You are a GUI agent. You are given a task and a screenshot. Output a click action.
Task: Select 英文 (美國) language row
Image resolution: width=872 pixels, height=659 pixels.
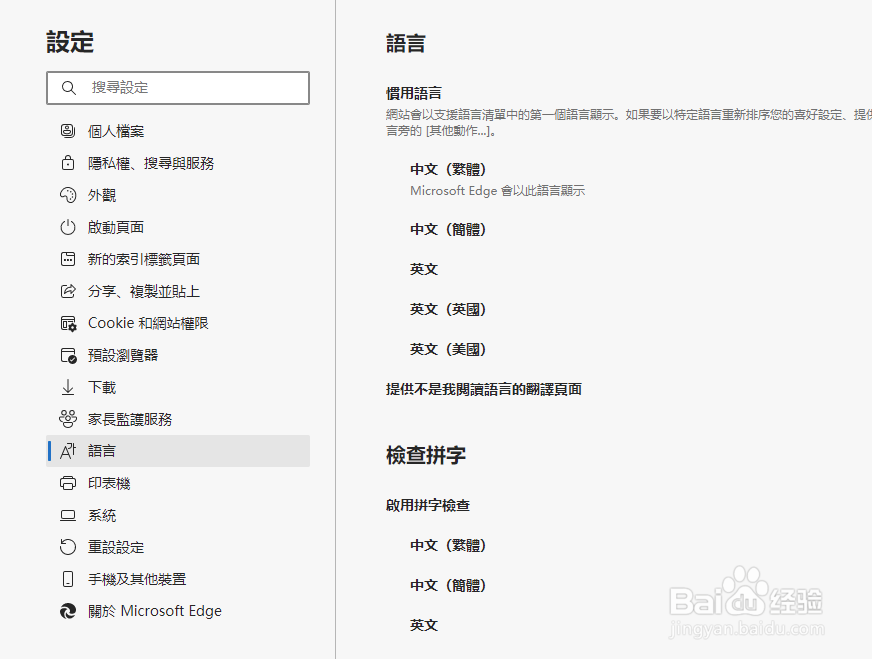(x=448, y=349)
